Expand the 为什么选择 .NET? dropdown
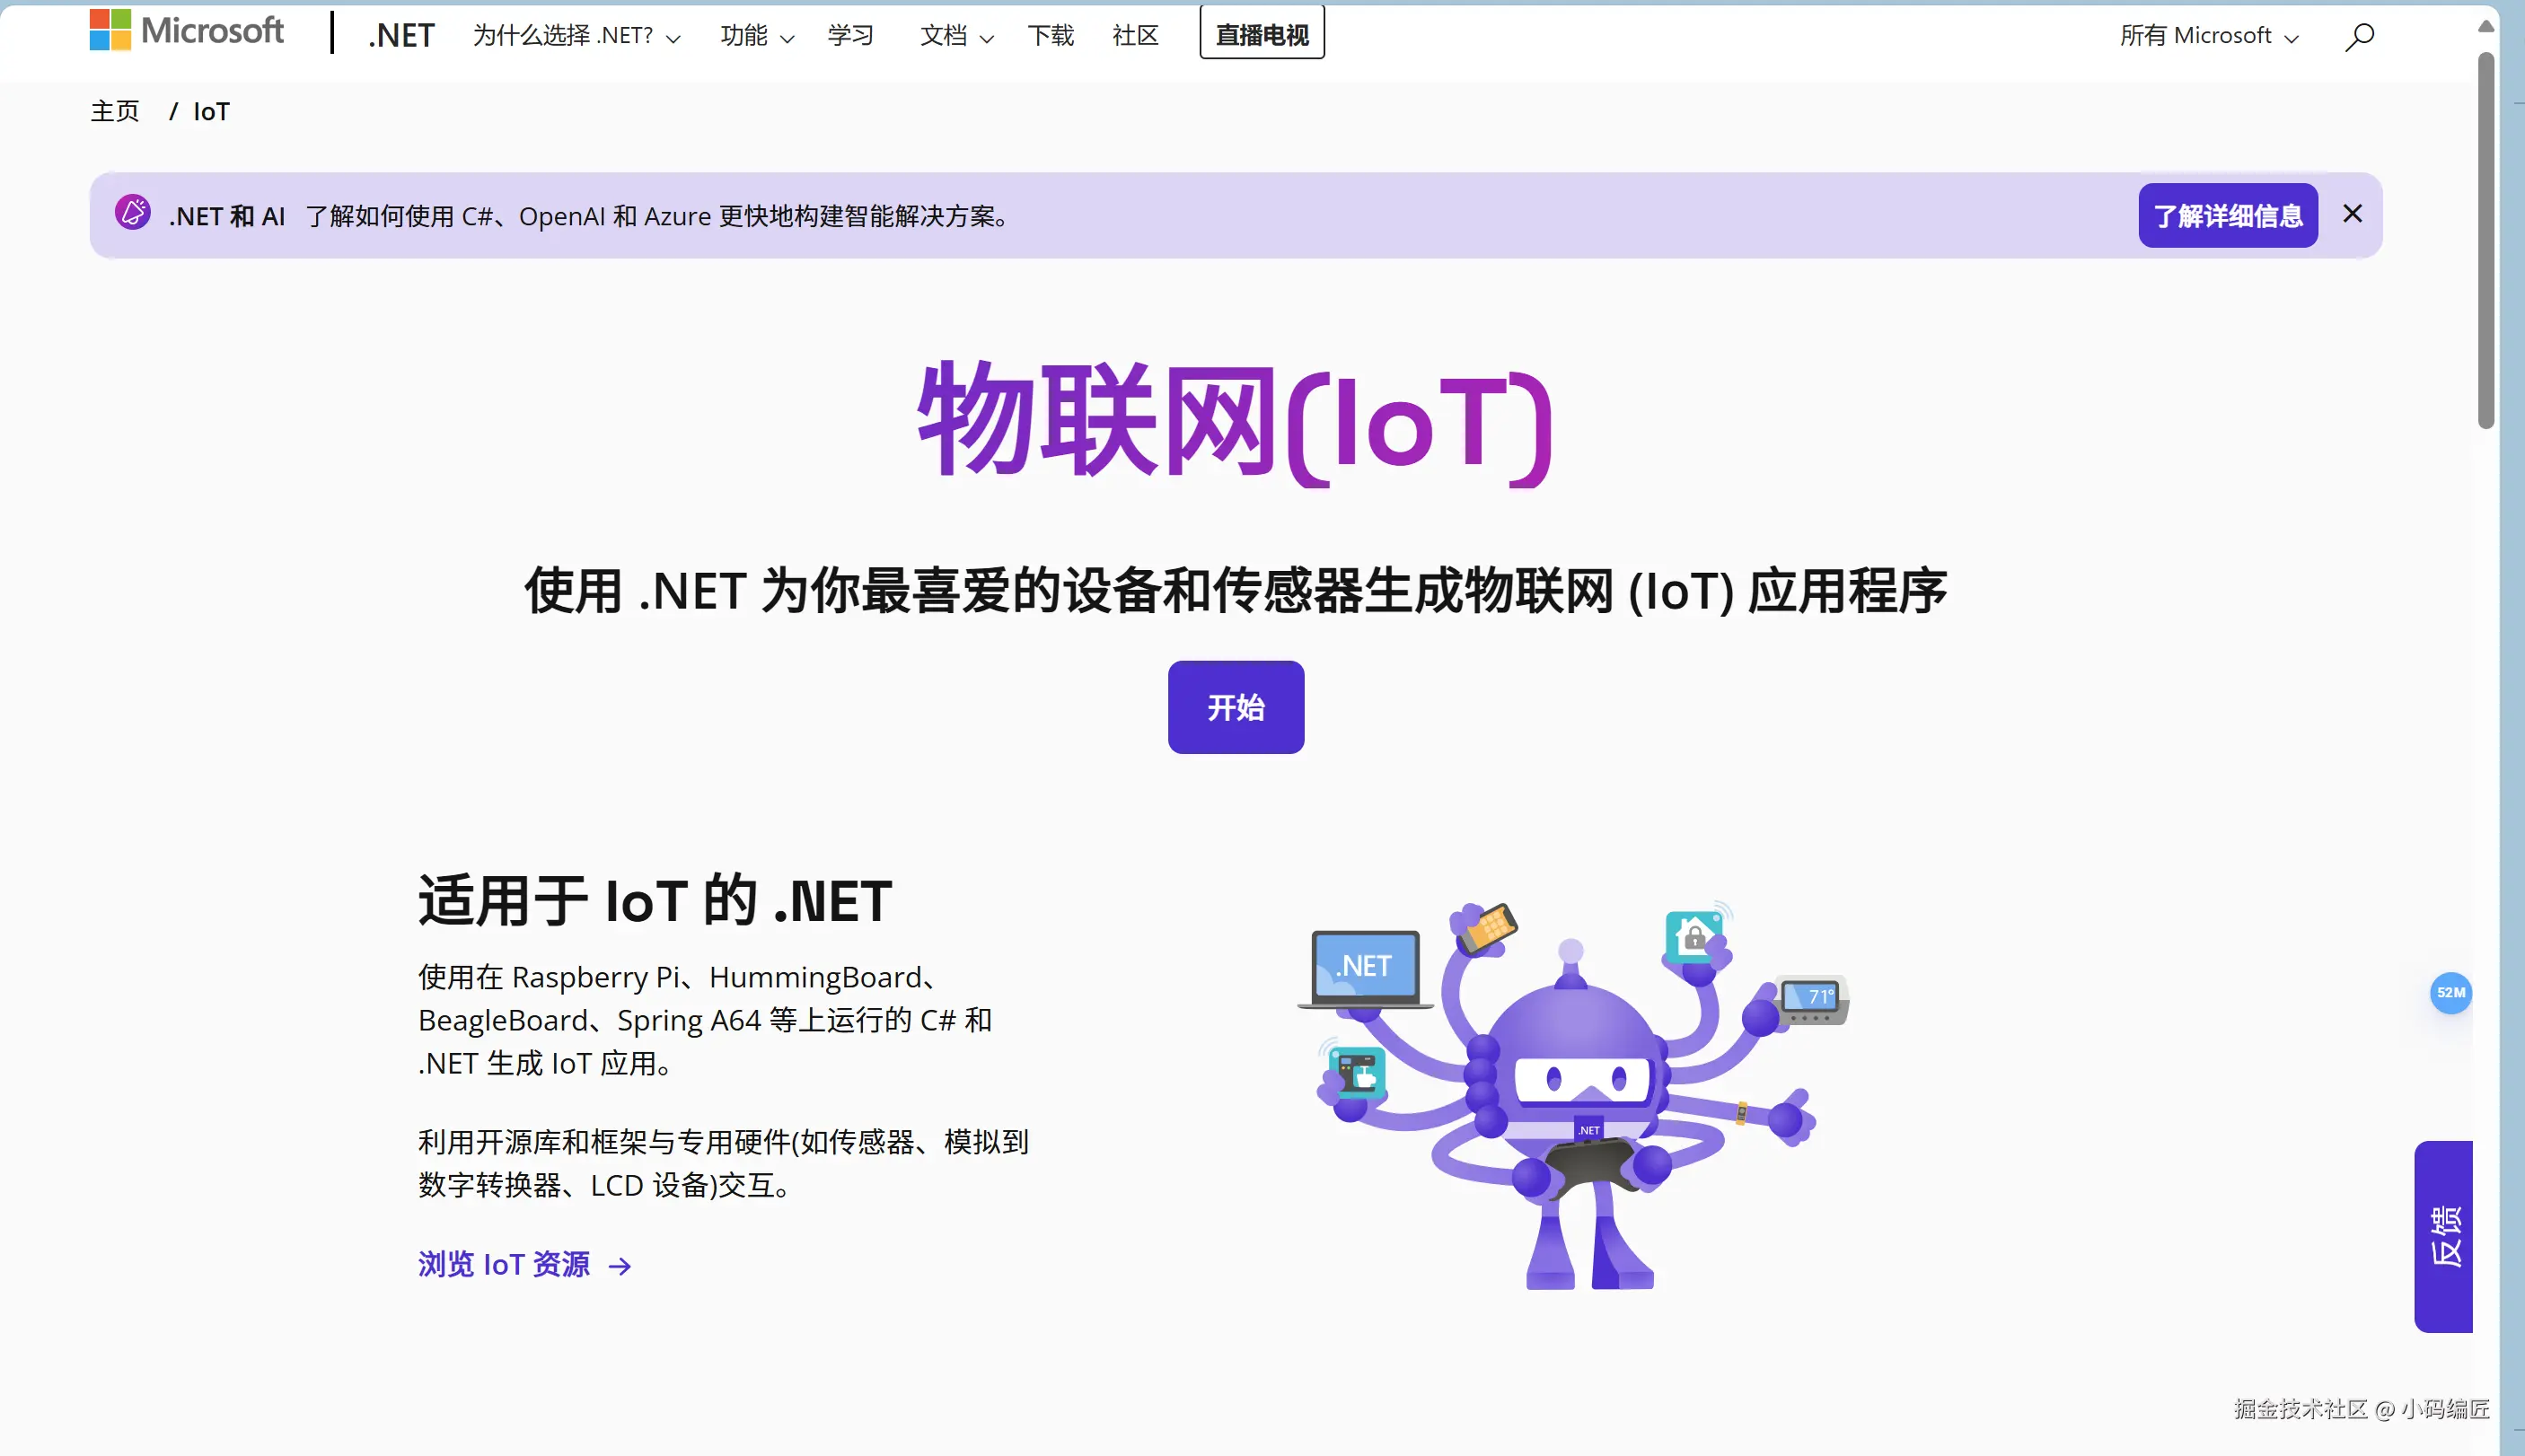This screenshot has height=1456, width=2525. (x=576, y=36)
